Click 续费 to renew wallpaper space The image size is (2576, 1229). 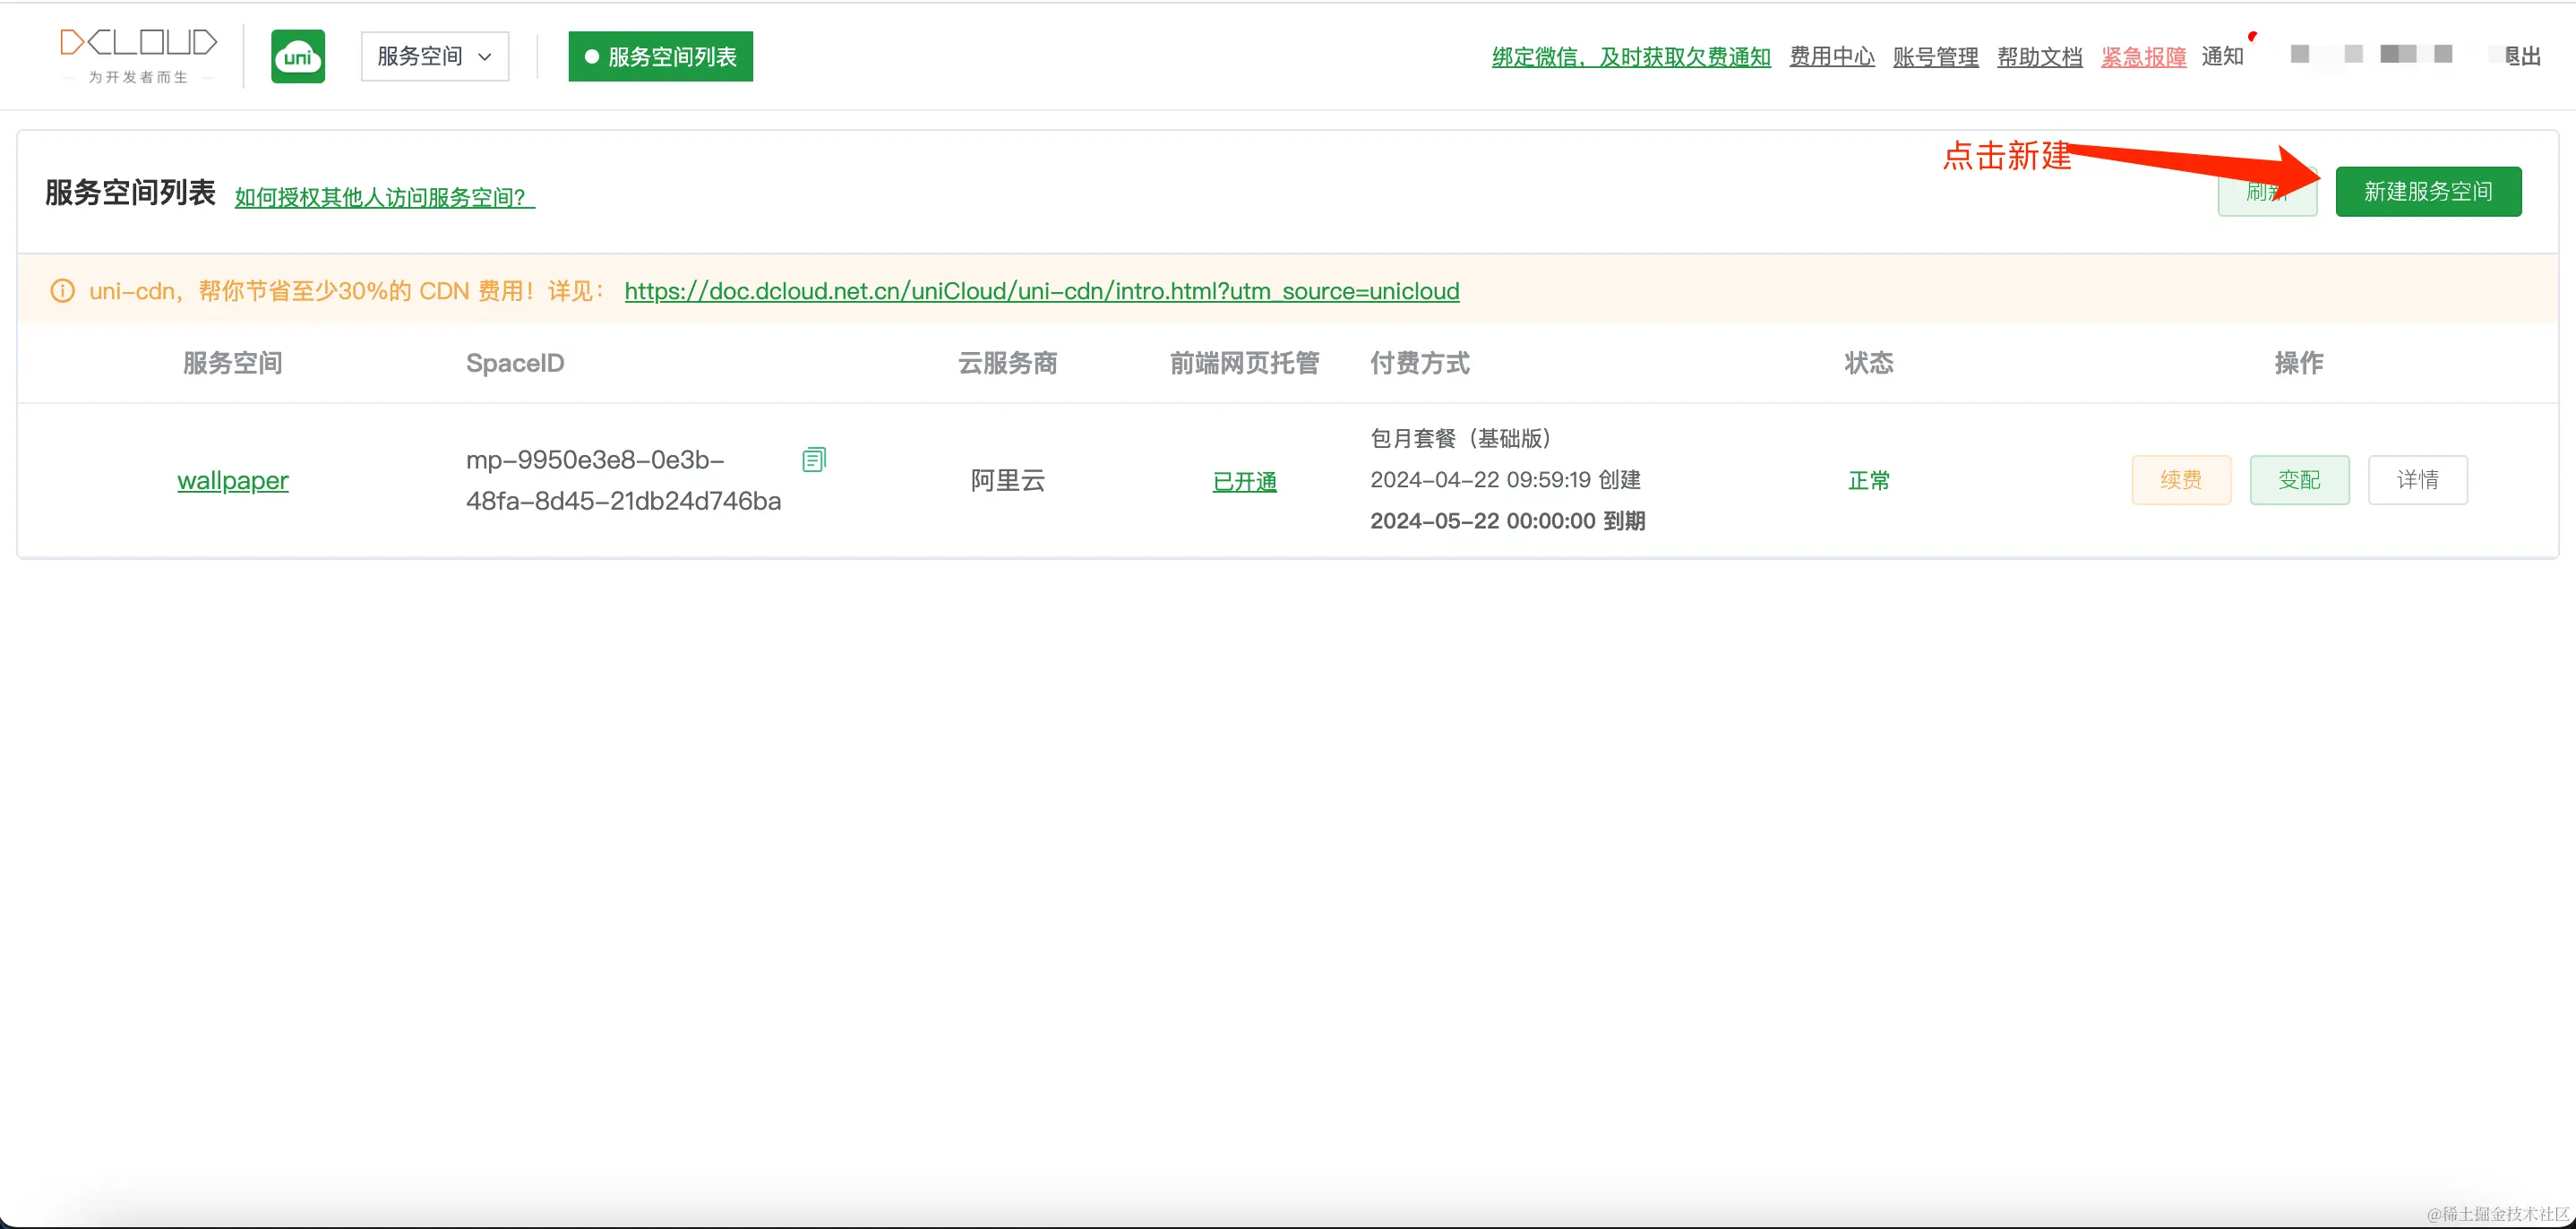pyautogui.click(x=2181, y=480)
